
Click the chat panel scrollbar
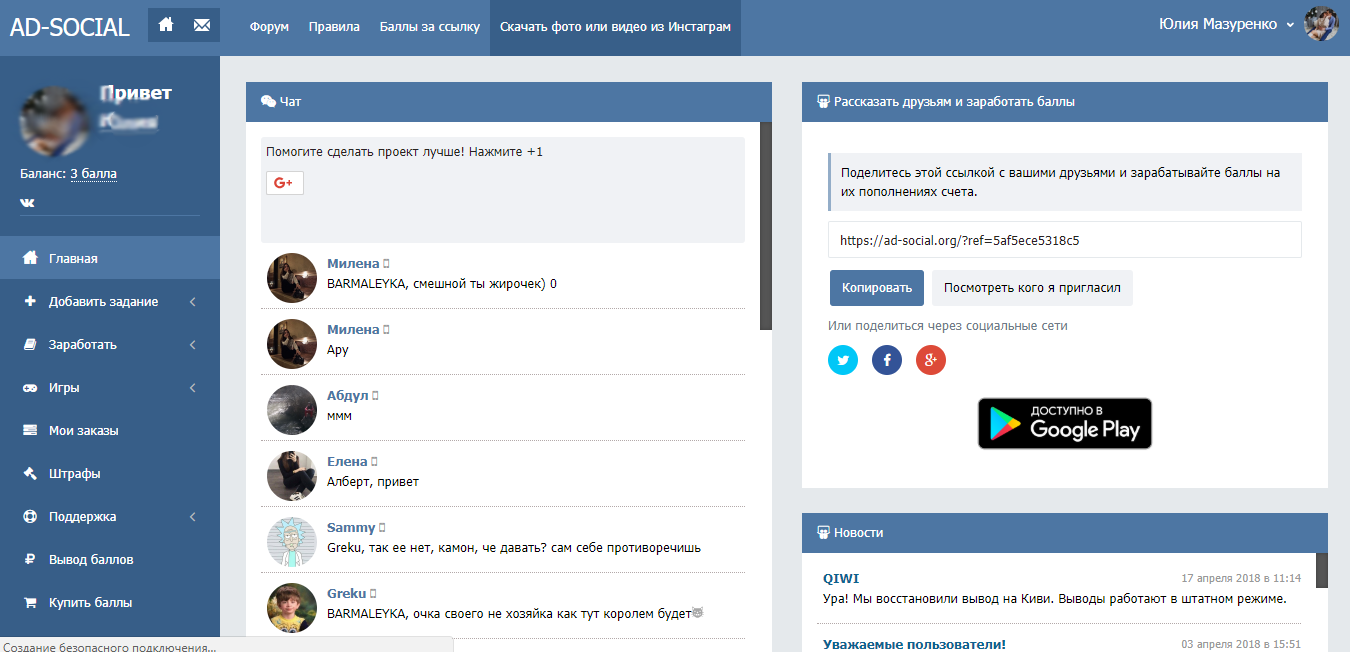[x=766, y=226]
